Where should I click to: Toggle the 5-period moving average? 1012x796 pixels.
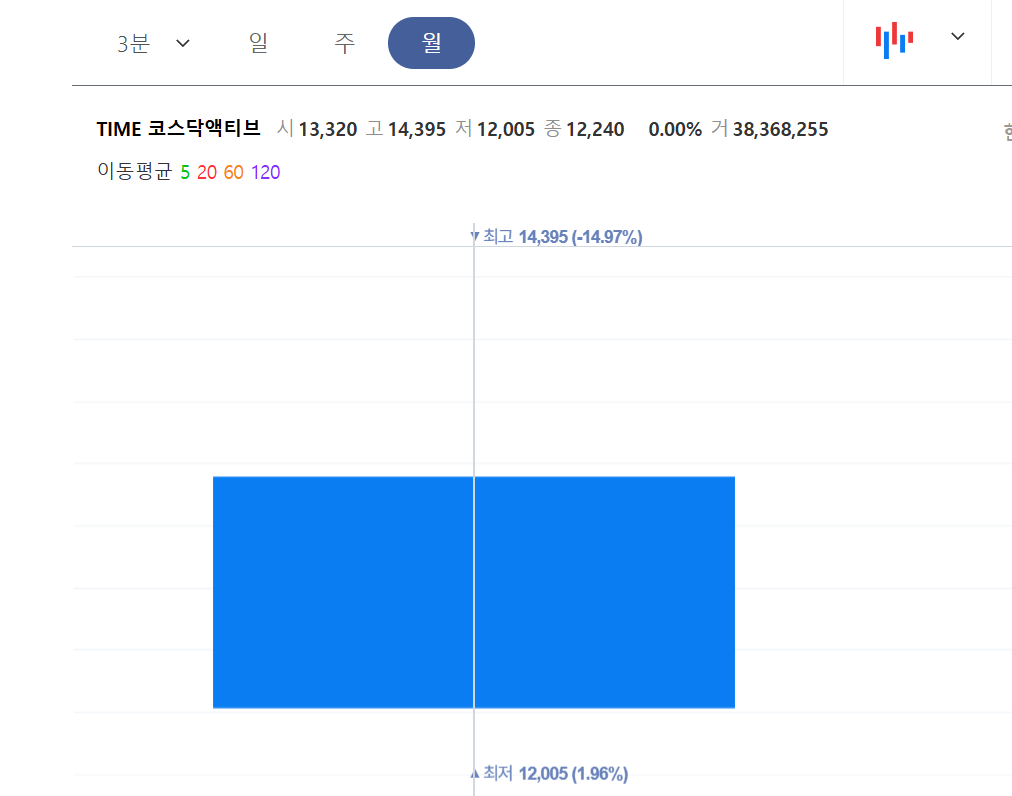[184, 172]
